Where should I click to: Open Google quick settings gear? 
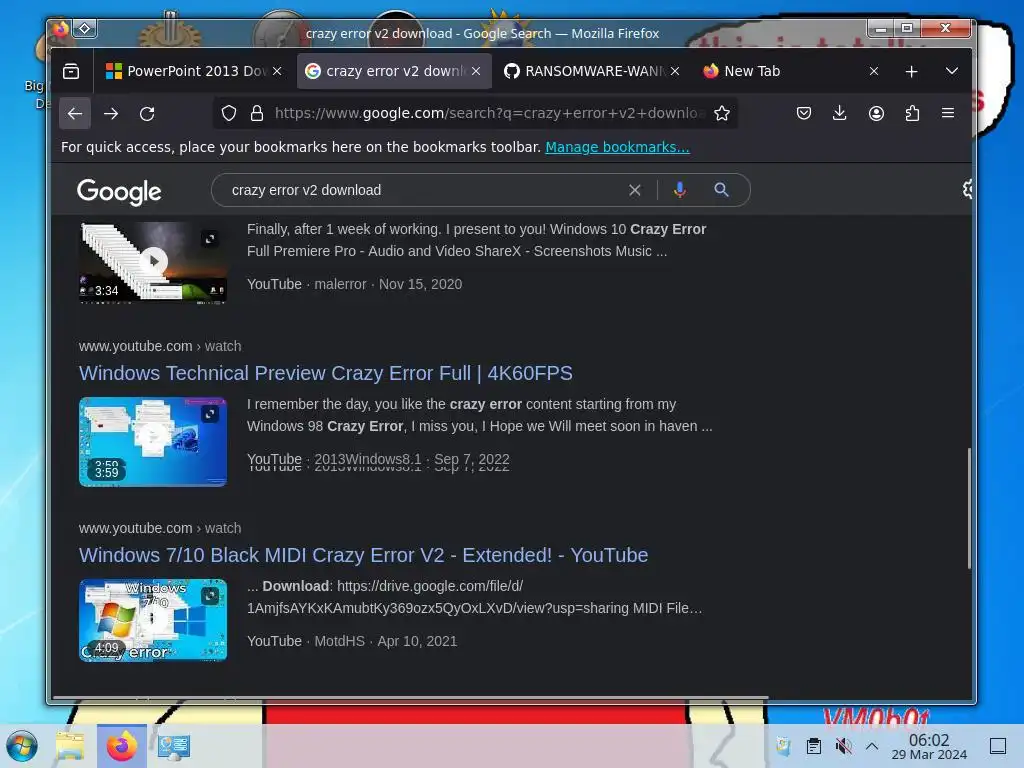tap(968, 189)
